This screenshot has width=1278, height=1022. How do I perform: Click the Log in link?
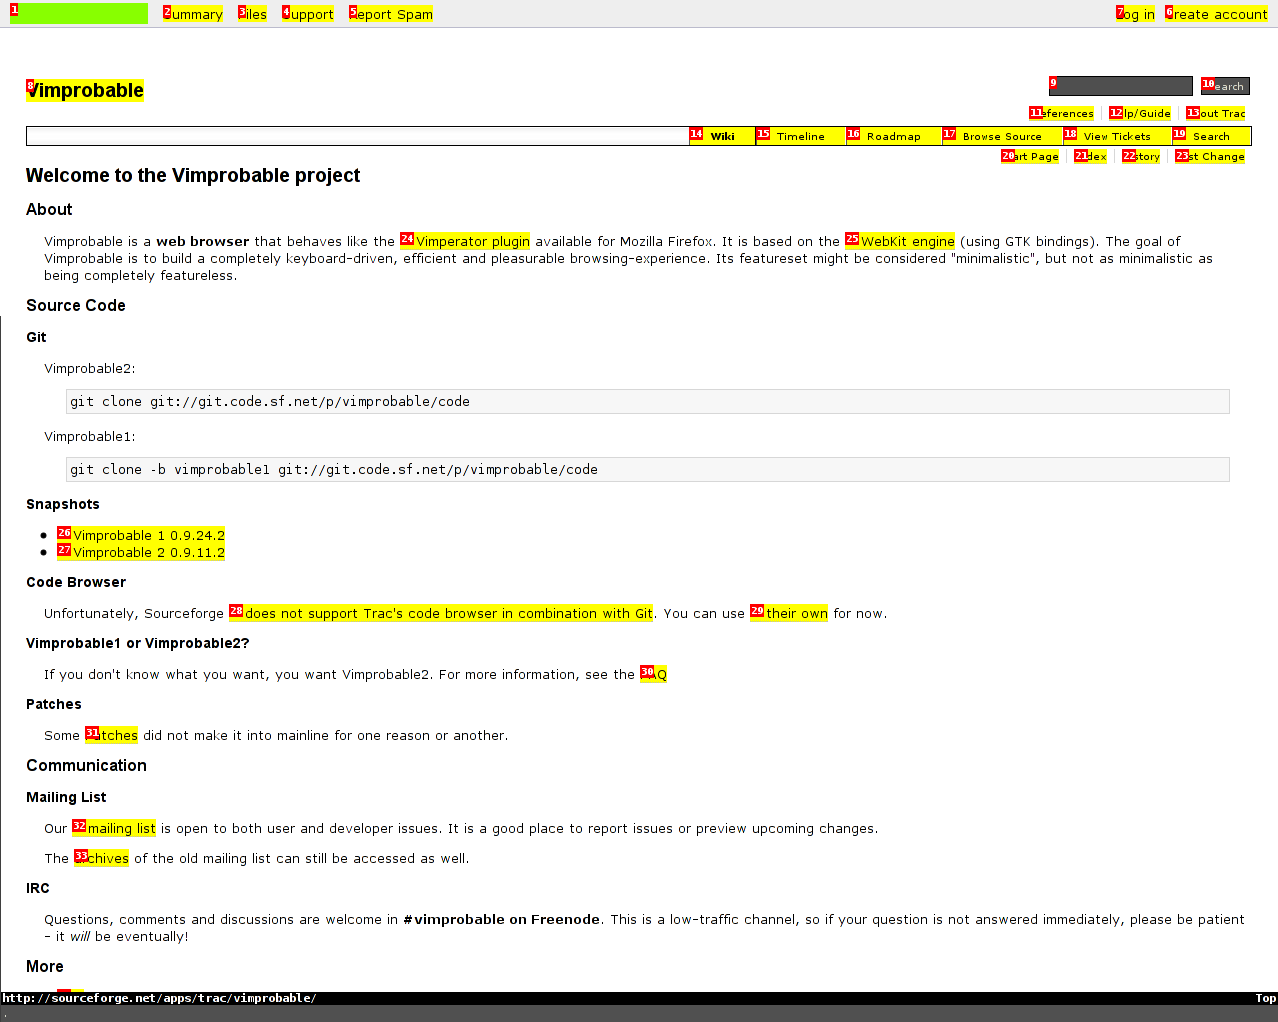(1137, 14)
